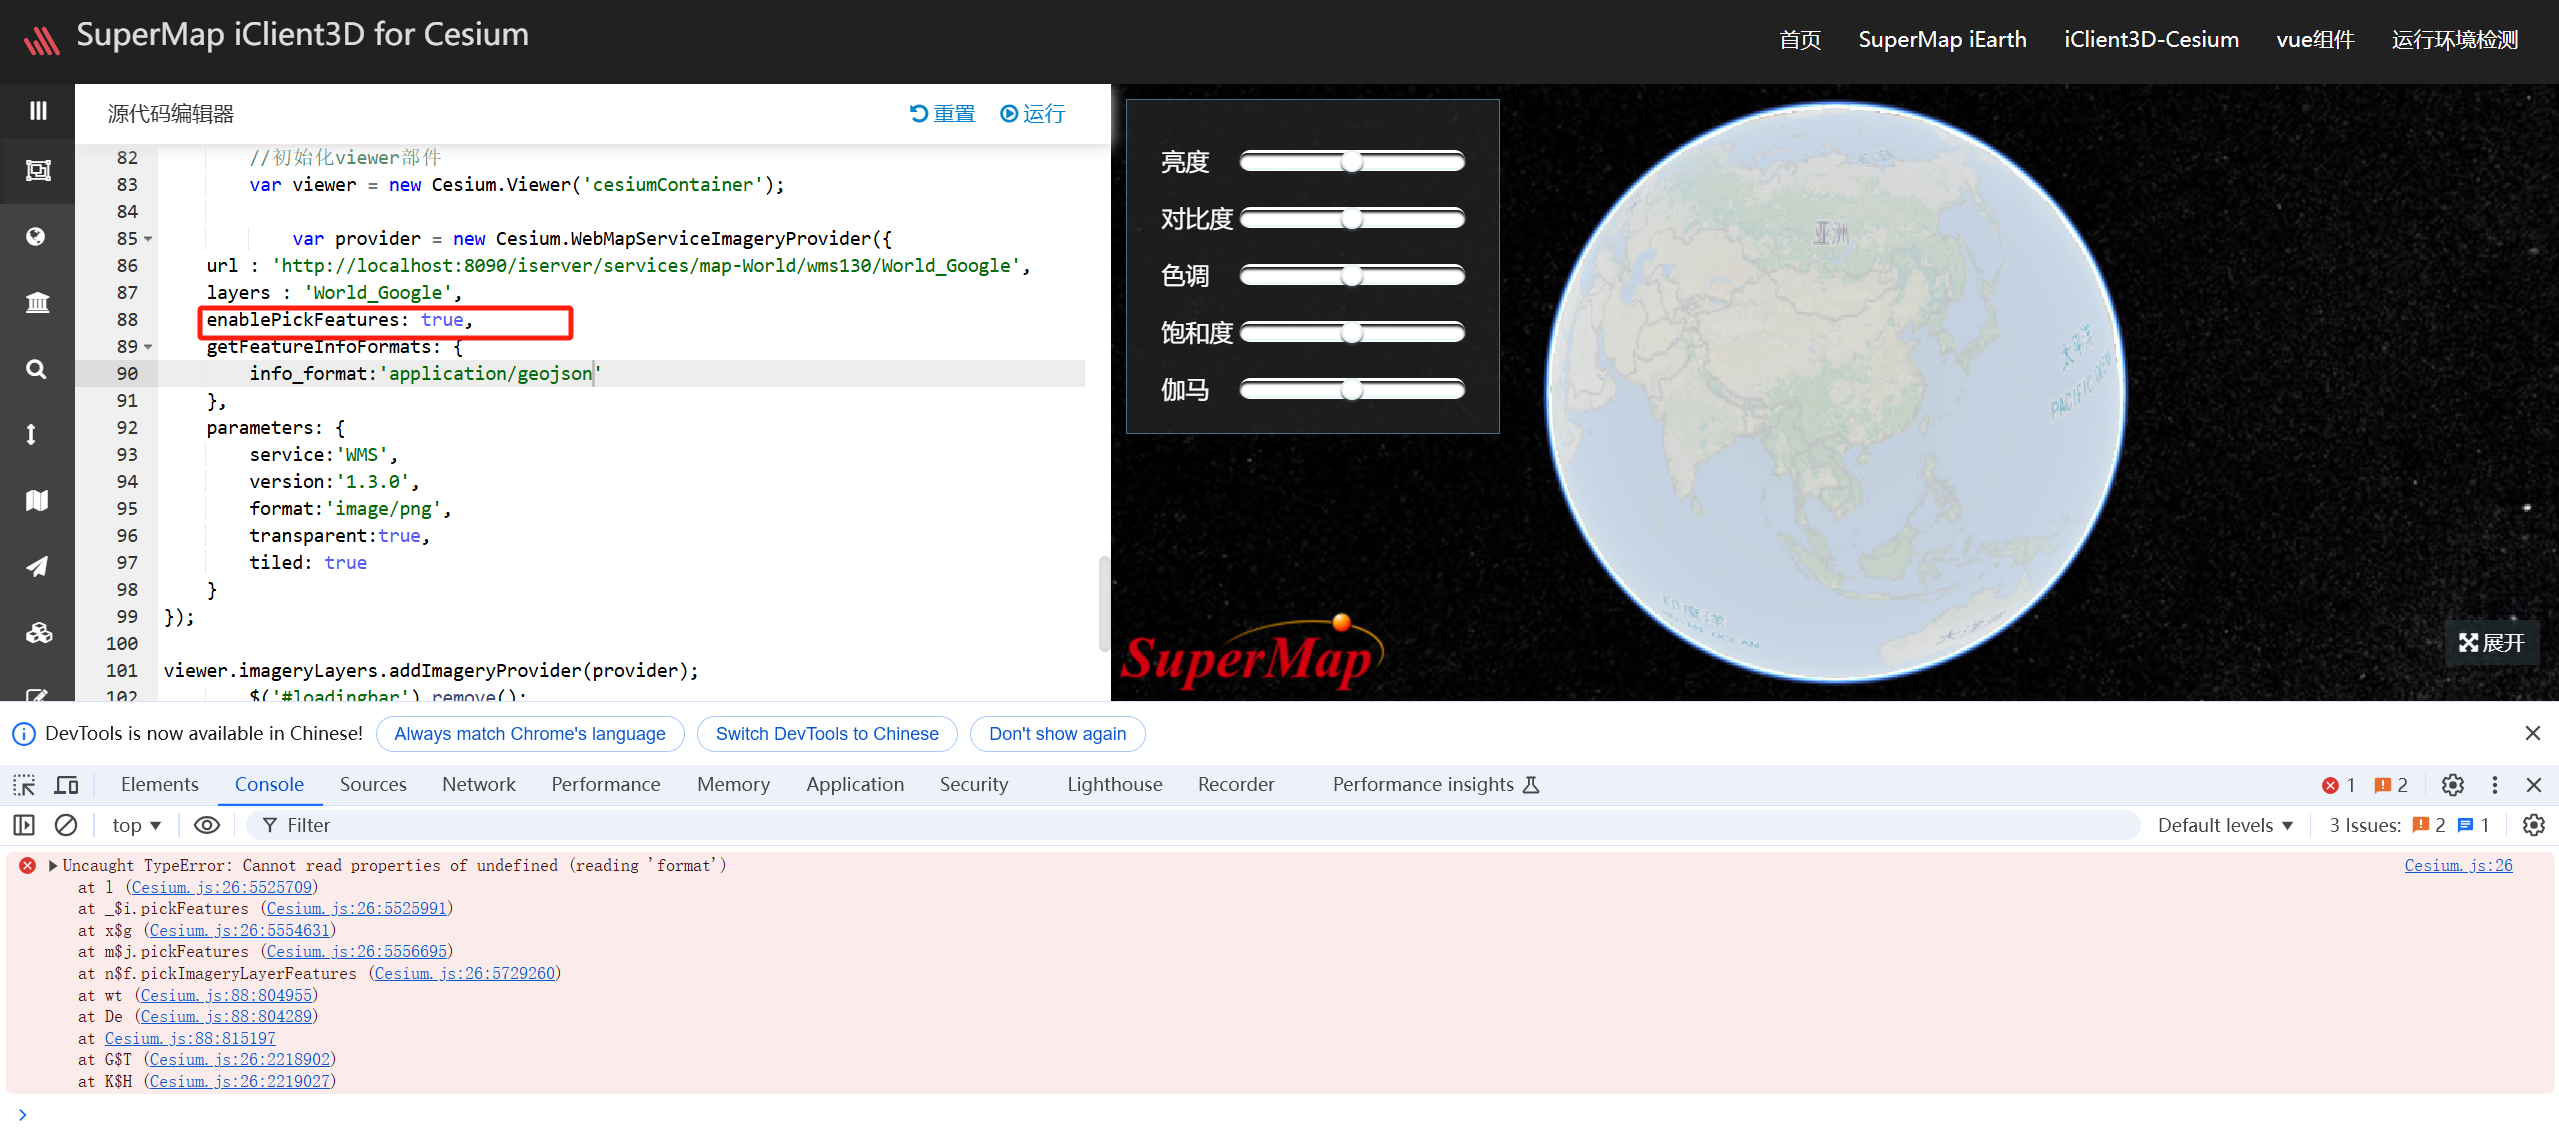
Task: Clear the console with the ban icon
Action: (66, 825)
